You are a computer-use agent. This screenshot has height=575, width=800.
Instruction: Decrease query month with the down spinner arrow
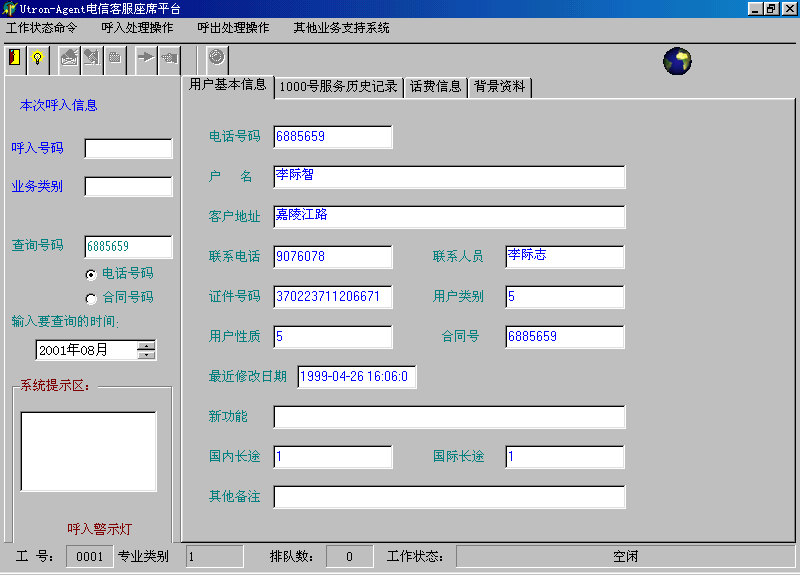click(147, 355)
